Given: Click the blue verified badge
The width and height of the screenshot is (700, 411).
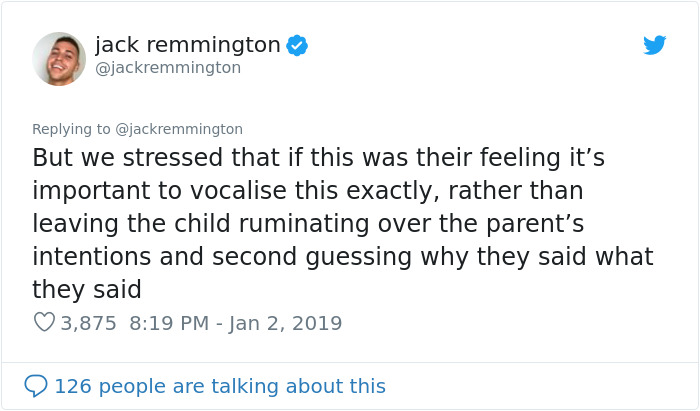Looking at the screenshot, I should coord(297,45).
